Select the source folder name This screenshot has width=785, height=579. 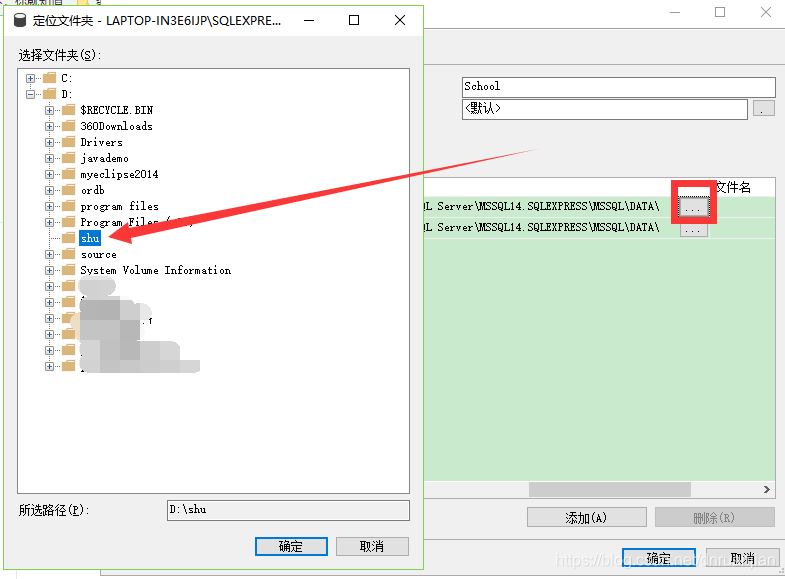point(99,254)
